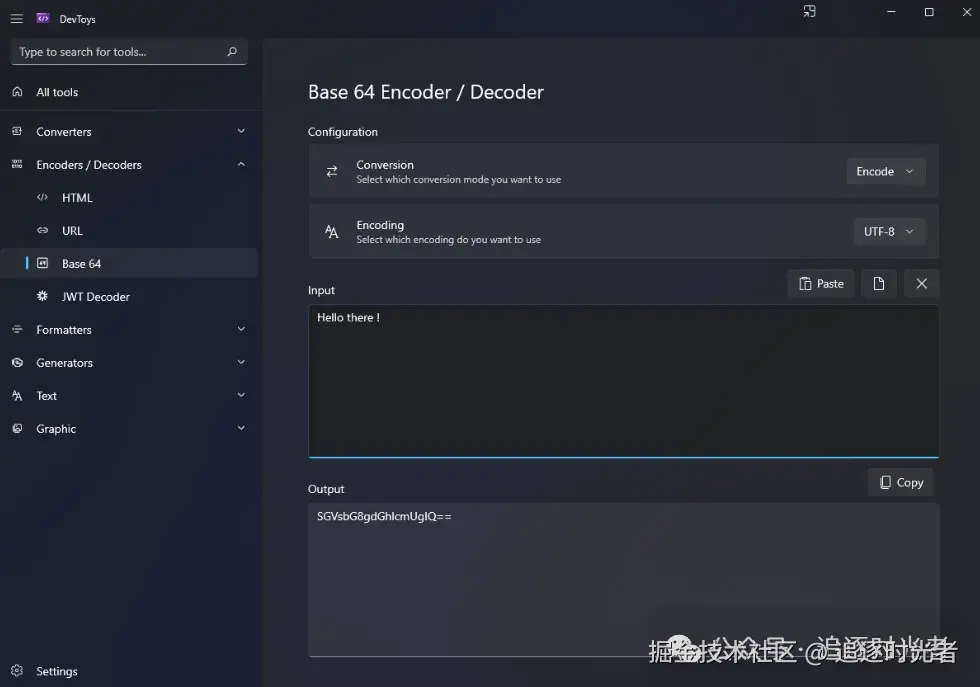
Task: Click the Converters category icon
Action: 18,131
